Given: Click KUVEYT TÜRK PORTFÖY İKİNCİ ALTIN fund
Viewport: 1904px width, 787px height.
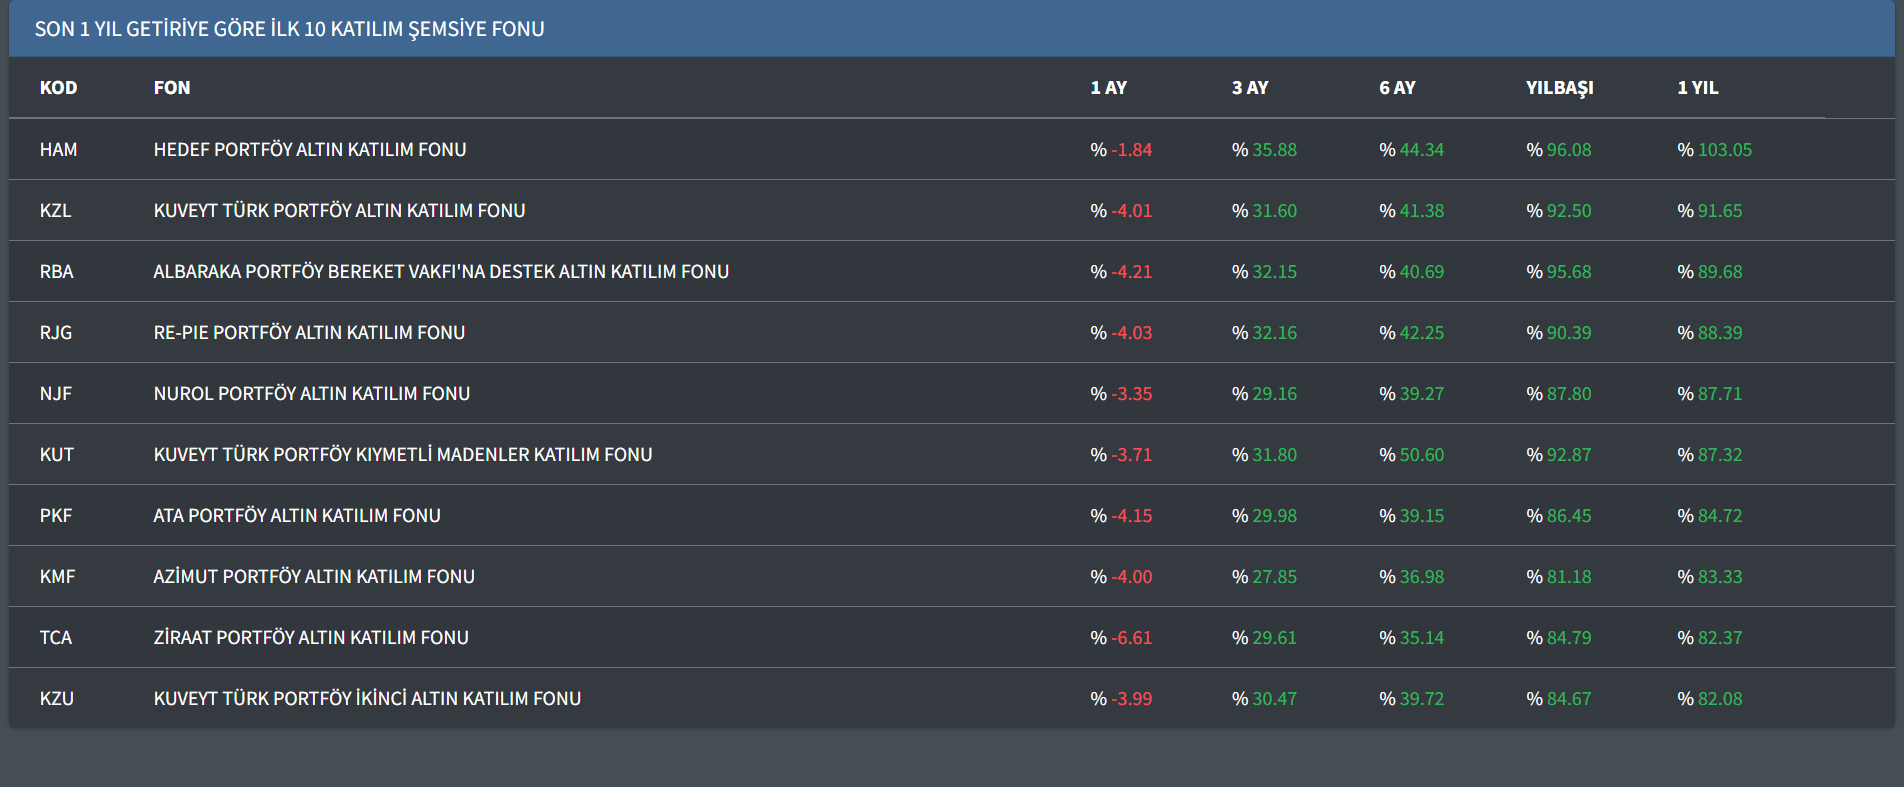Looking at the screenshot, I should click(x=367, y=699).
